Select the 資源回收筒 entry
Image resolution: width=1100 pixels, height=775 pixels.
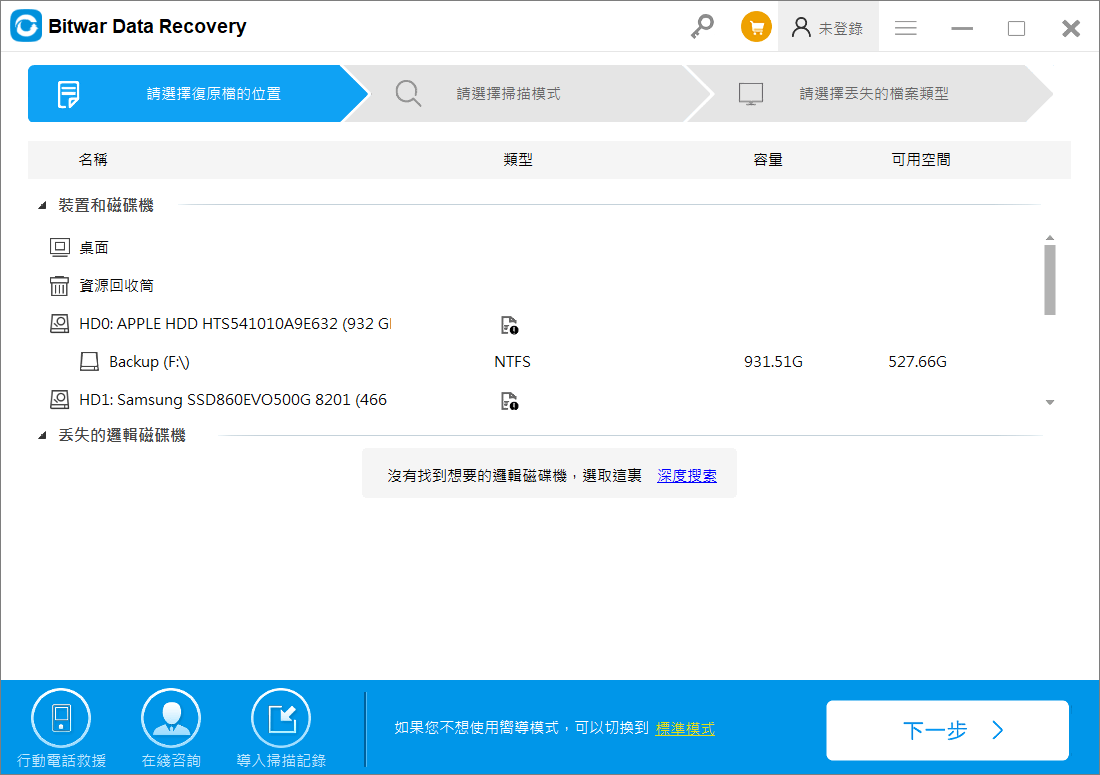pos(116,285)
